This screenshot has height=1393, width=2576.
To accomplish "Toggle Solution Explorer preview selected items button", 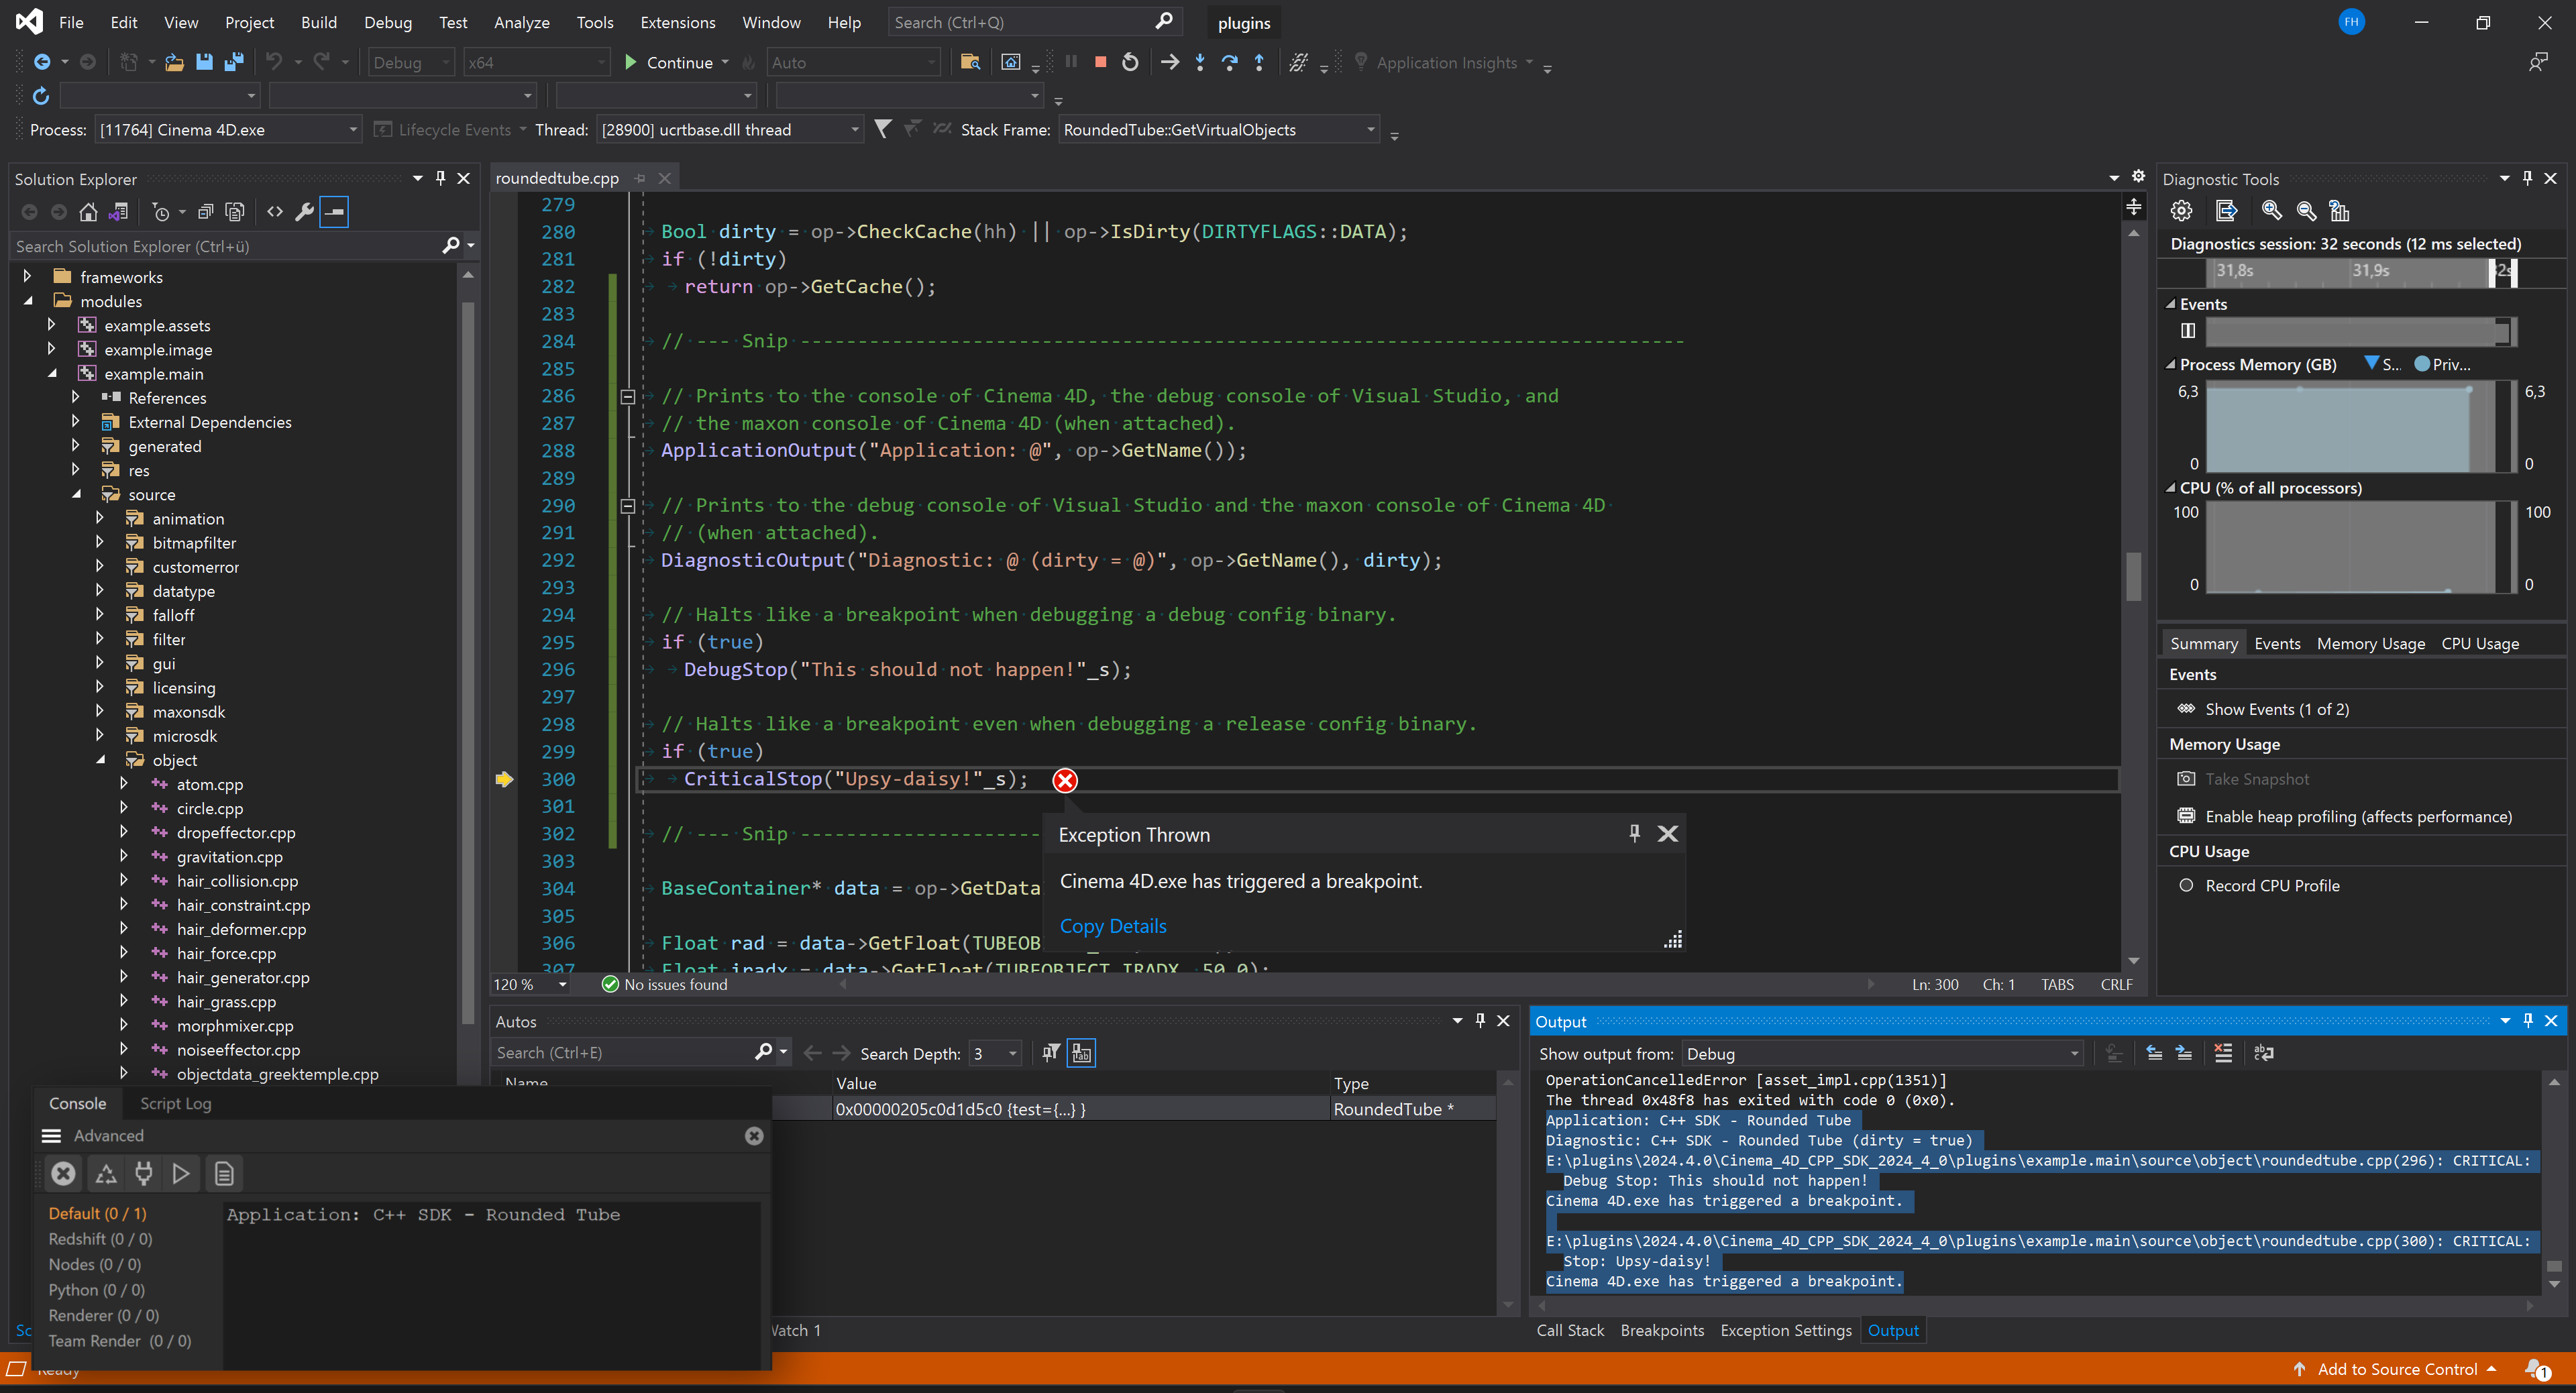I will pyautogui.click(x=334, y=212).
